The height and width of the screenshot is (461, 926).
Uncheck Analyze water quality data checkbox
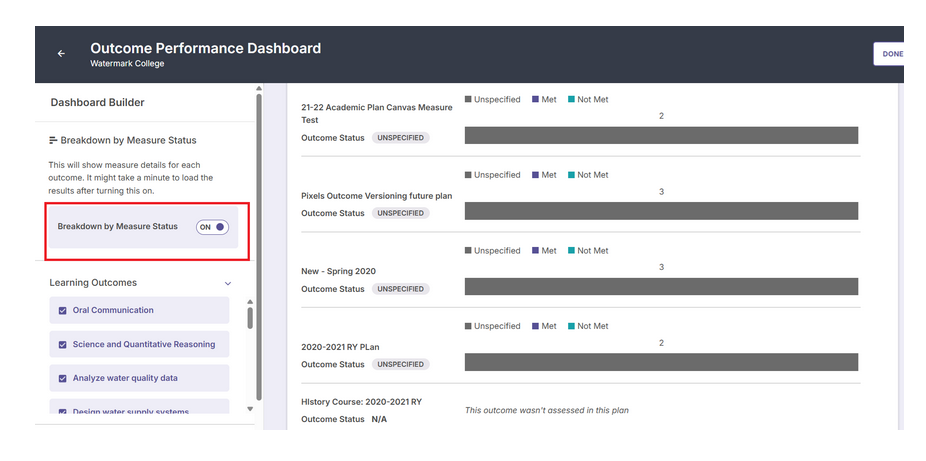click(x=63, y=378)
